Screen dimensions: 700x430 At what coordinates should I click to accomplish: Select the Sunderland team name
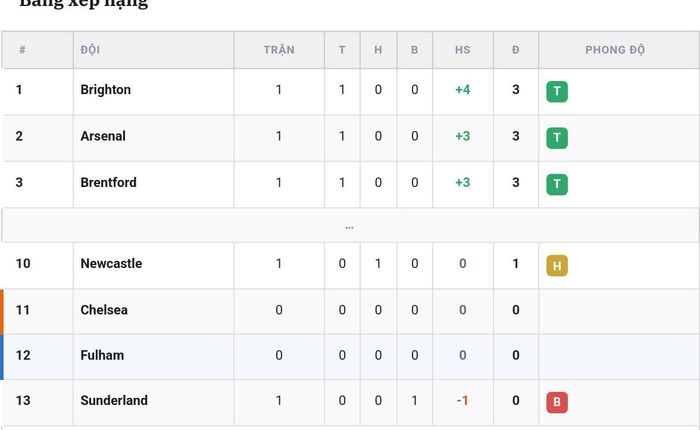(x=114, y=401)
